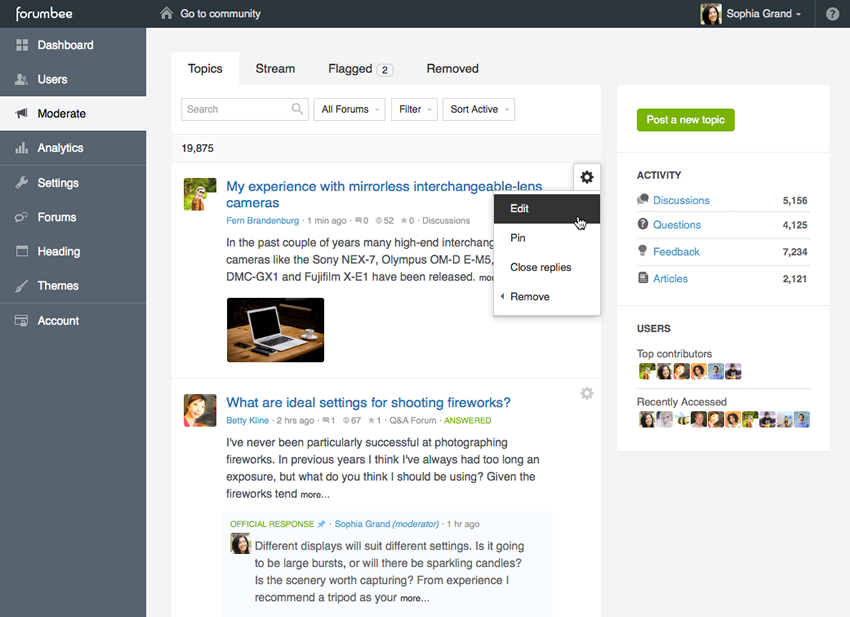This screenshot has width=850, height=617.
Task: Switch to the Flagged tab
Action: 359,69
